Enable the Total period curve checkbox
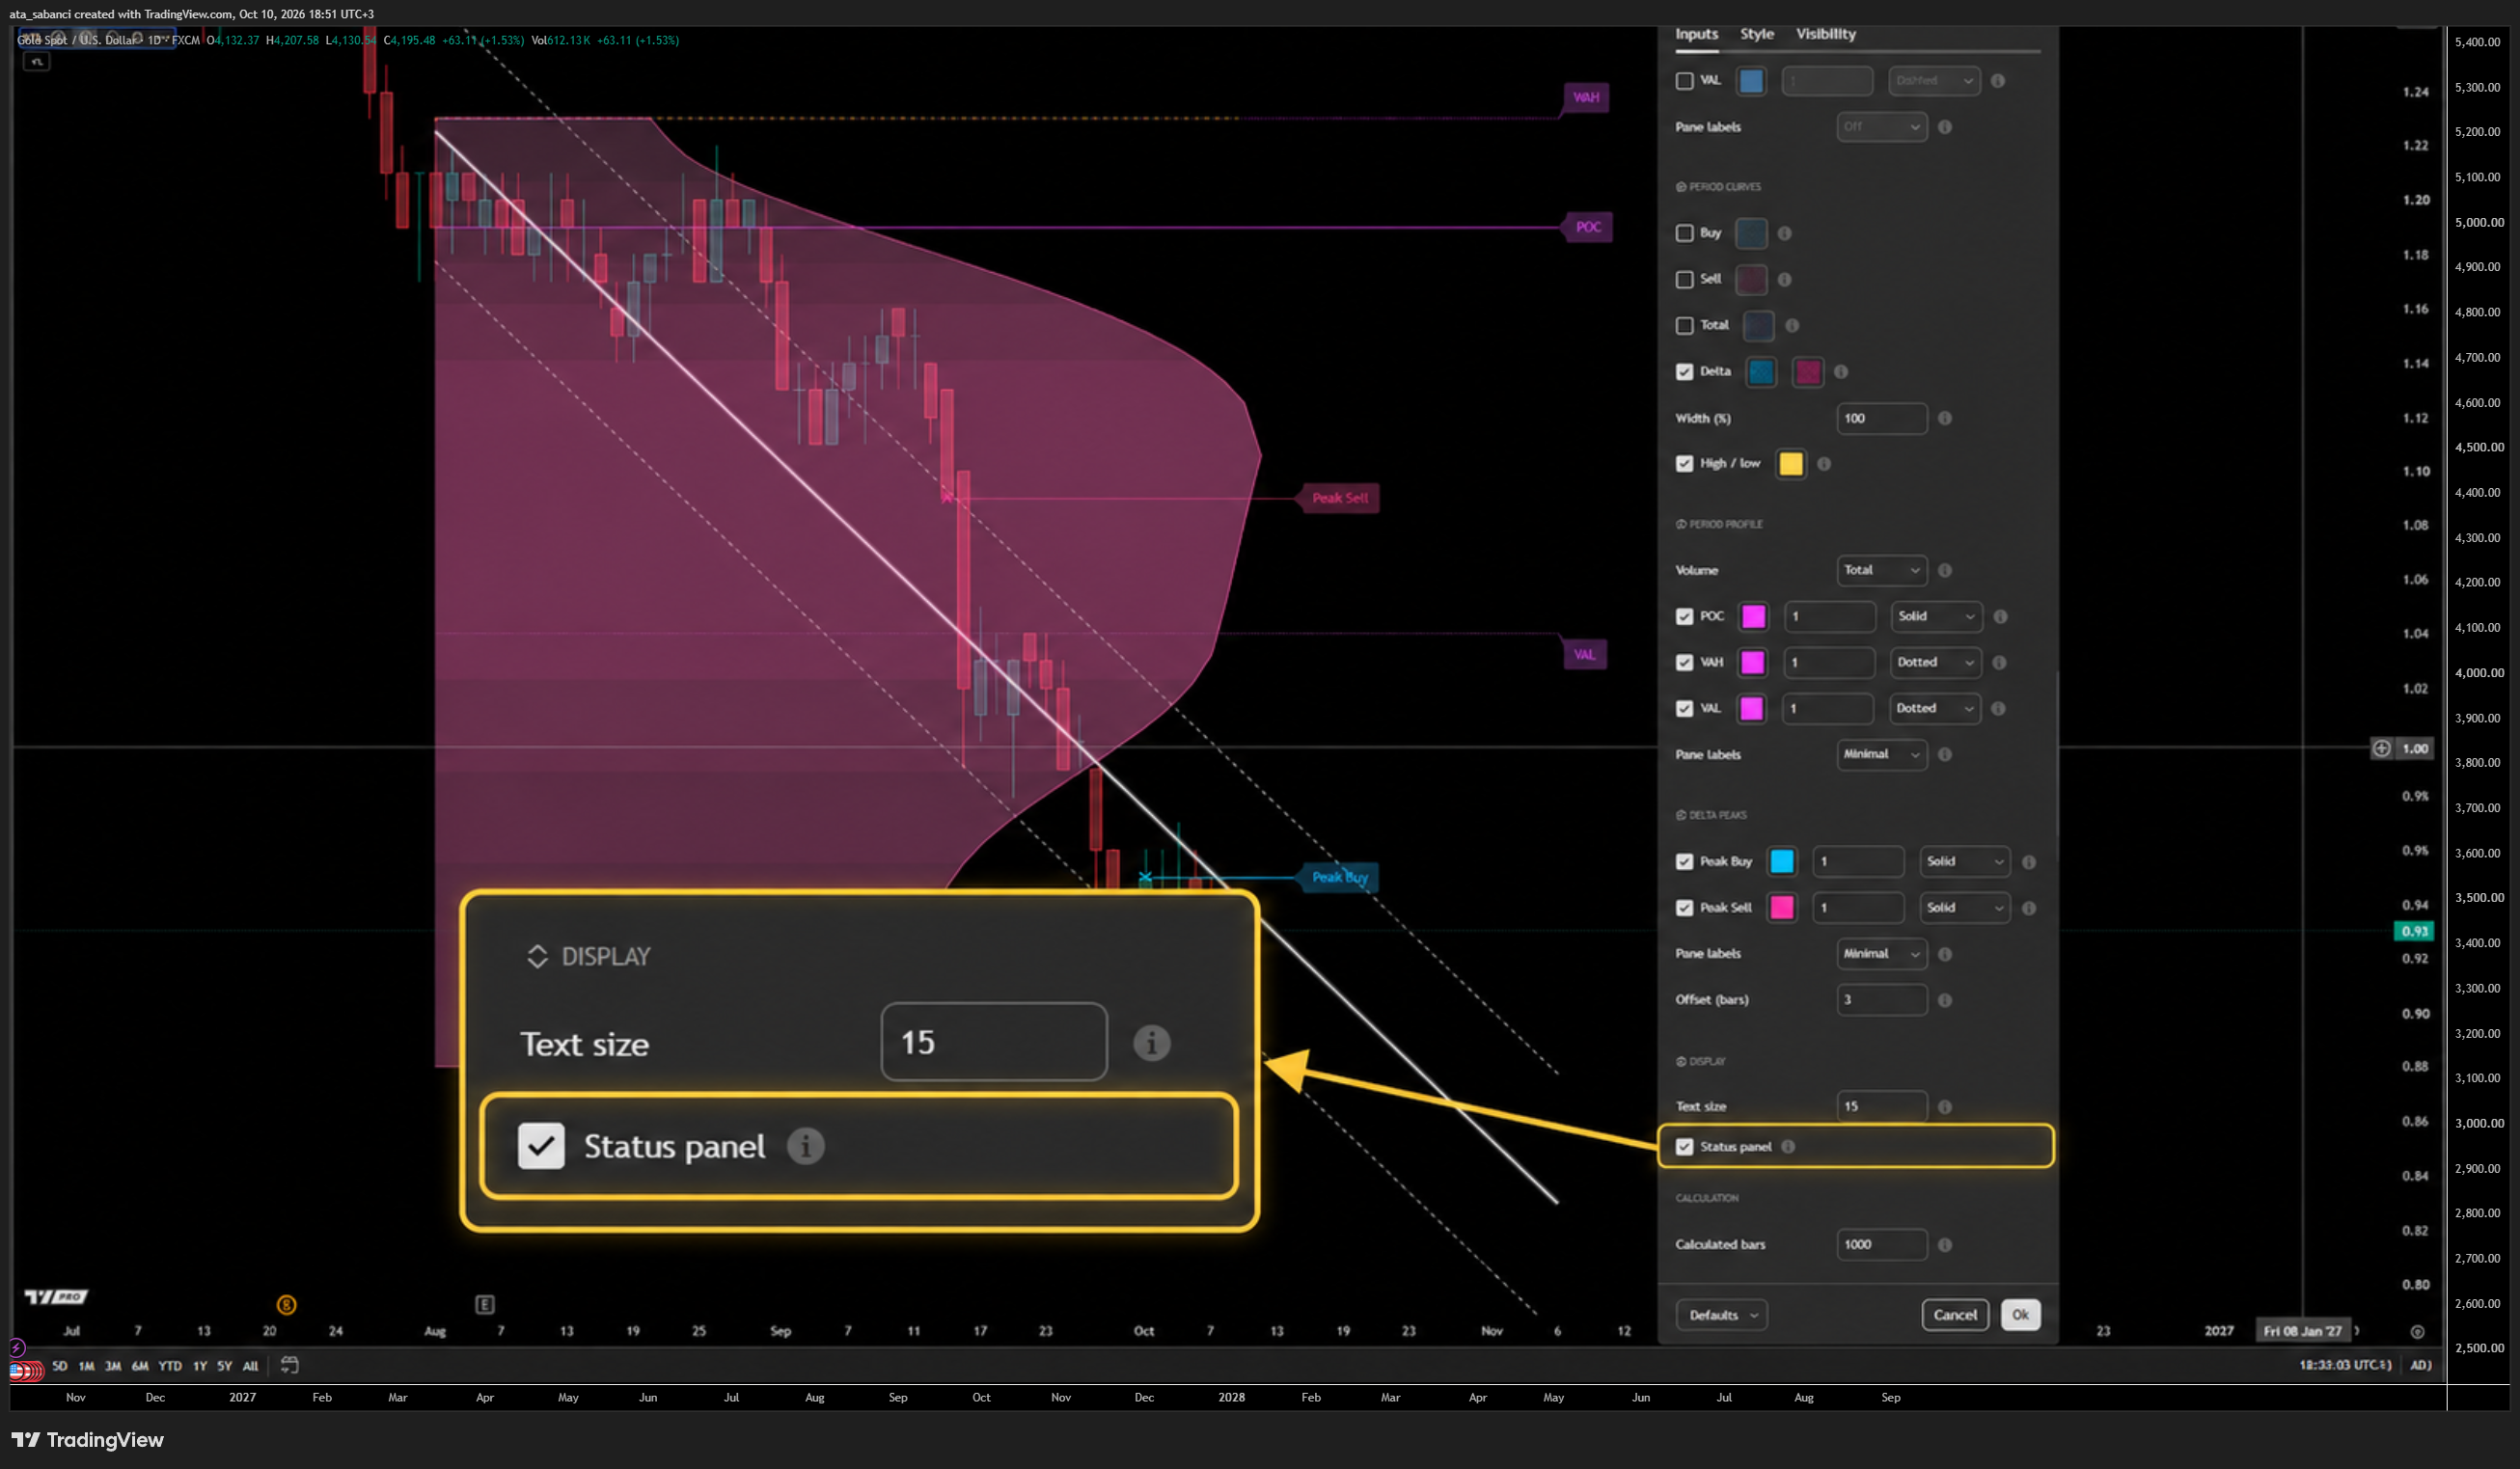Screen dimensions: 2520x1469 1685,325
